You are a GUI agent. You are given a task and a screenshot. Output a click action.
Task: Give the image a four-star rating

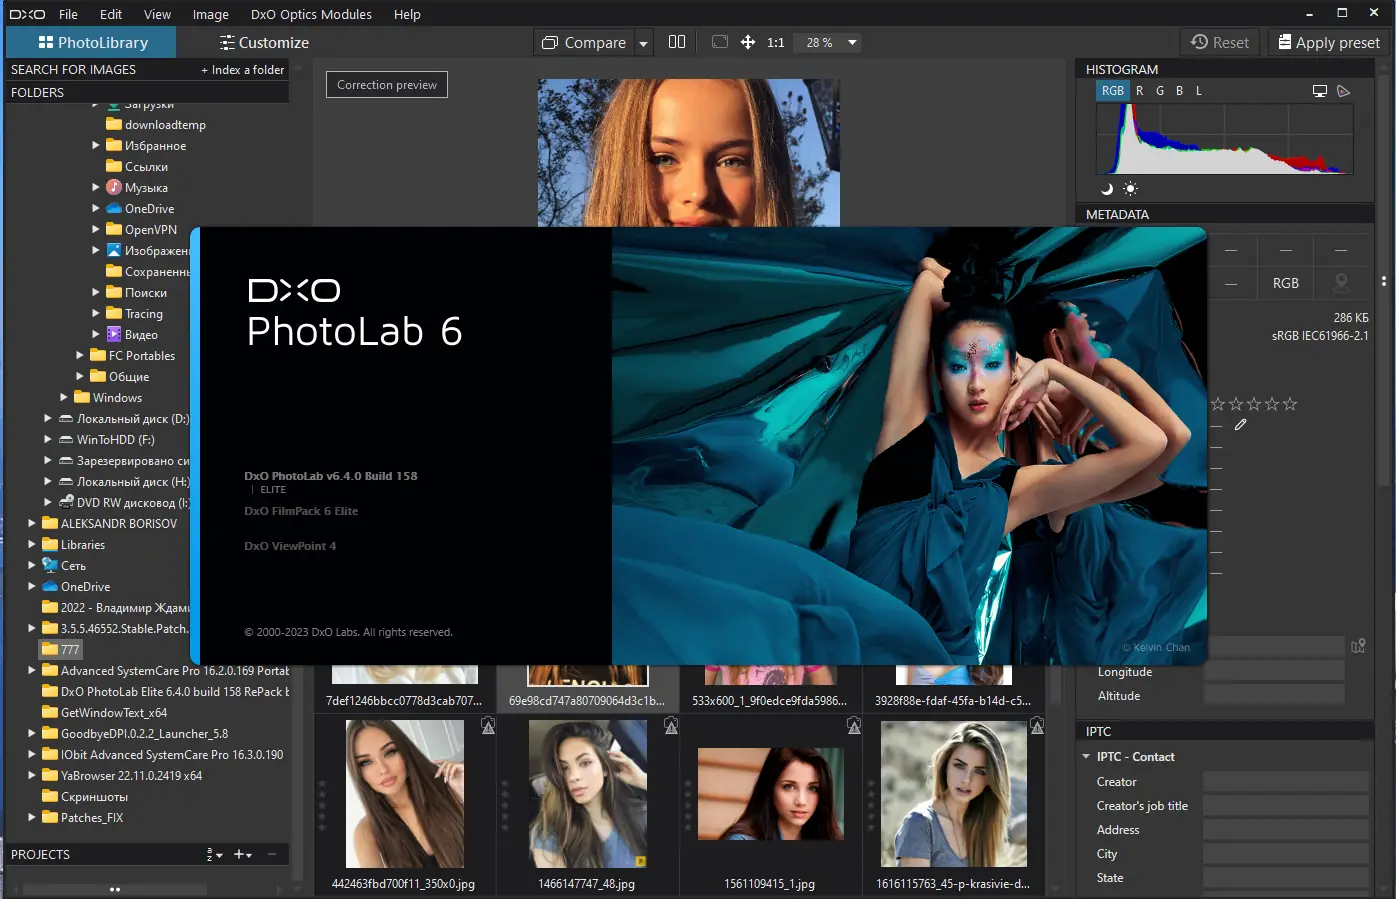click(x=1272, y=403)
